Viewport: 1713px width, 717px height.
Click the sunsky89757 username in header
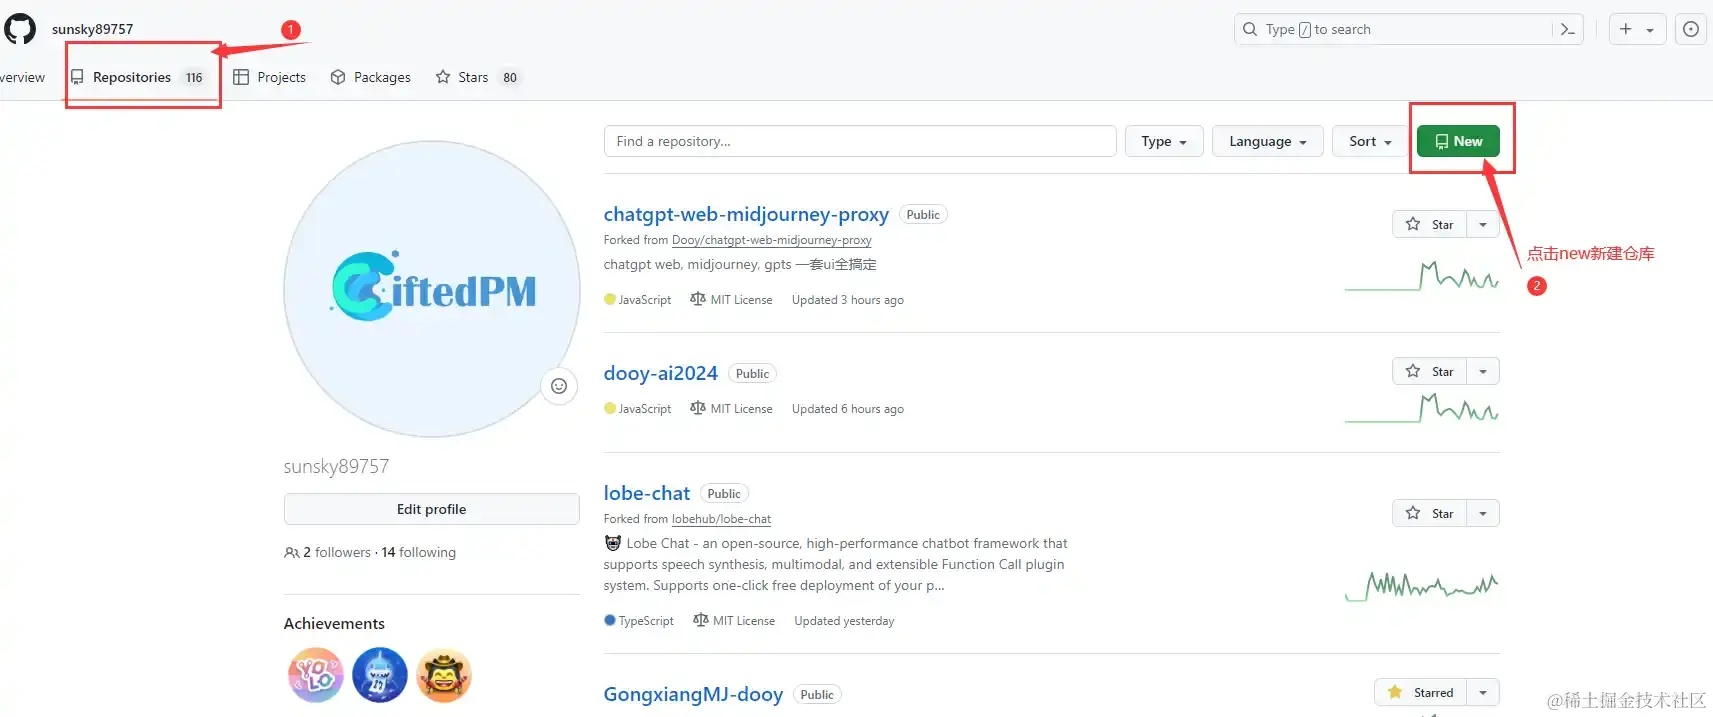pyautogui.click(x=92, y=29)
